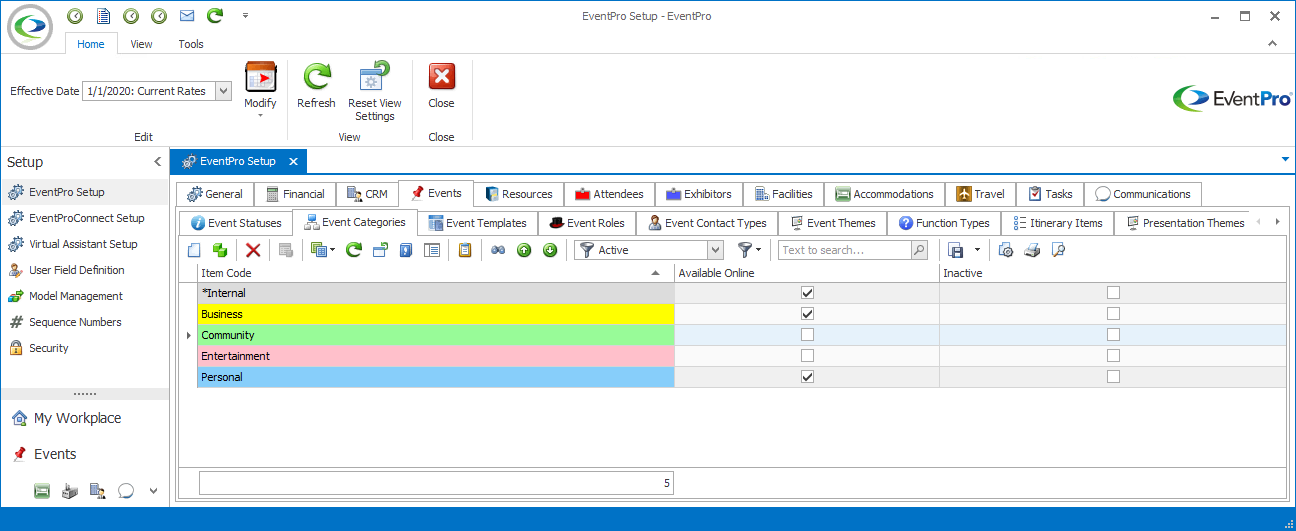Open the Communications setup tab

pyautogui.click(x=1143, y=194)
